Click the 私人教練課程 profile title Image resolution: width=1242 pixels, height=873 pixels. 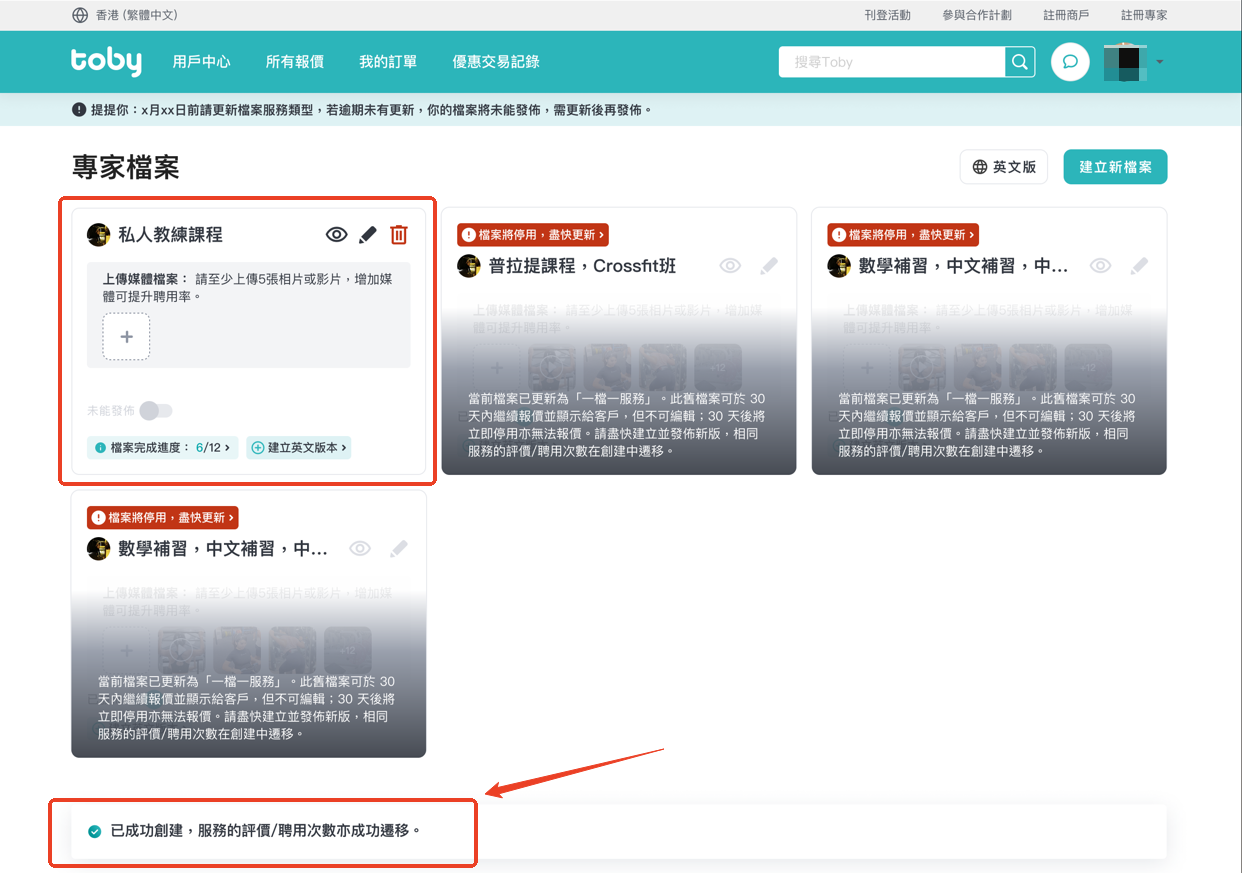coord(170,235)
